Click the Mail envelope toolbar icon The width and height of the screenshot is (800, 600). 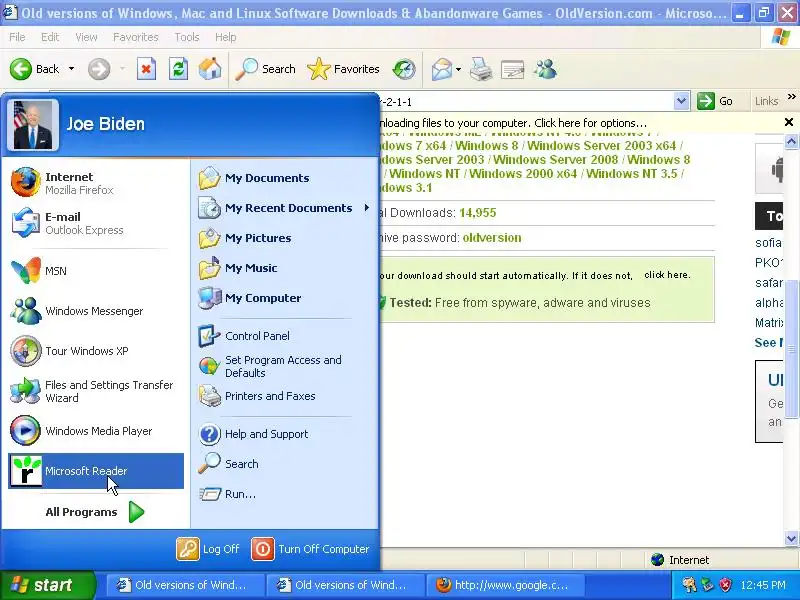441,69
